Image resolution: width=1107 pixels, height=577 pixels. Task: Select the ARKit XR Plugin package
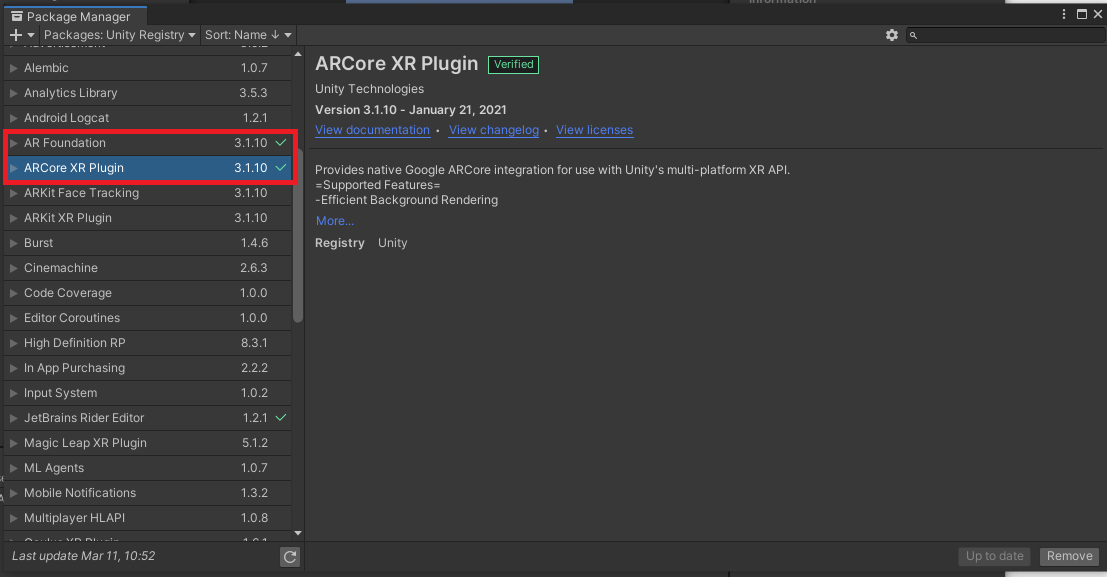click(x=148, y=218)
